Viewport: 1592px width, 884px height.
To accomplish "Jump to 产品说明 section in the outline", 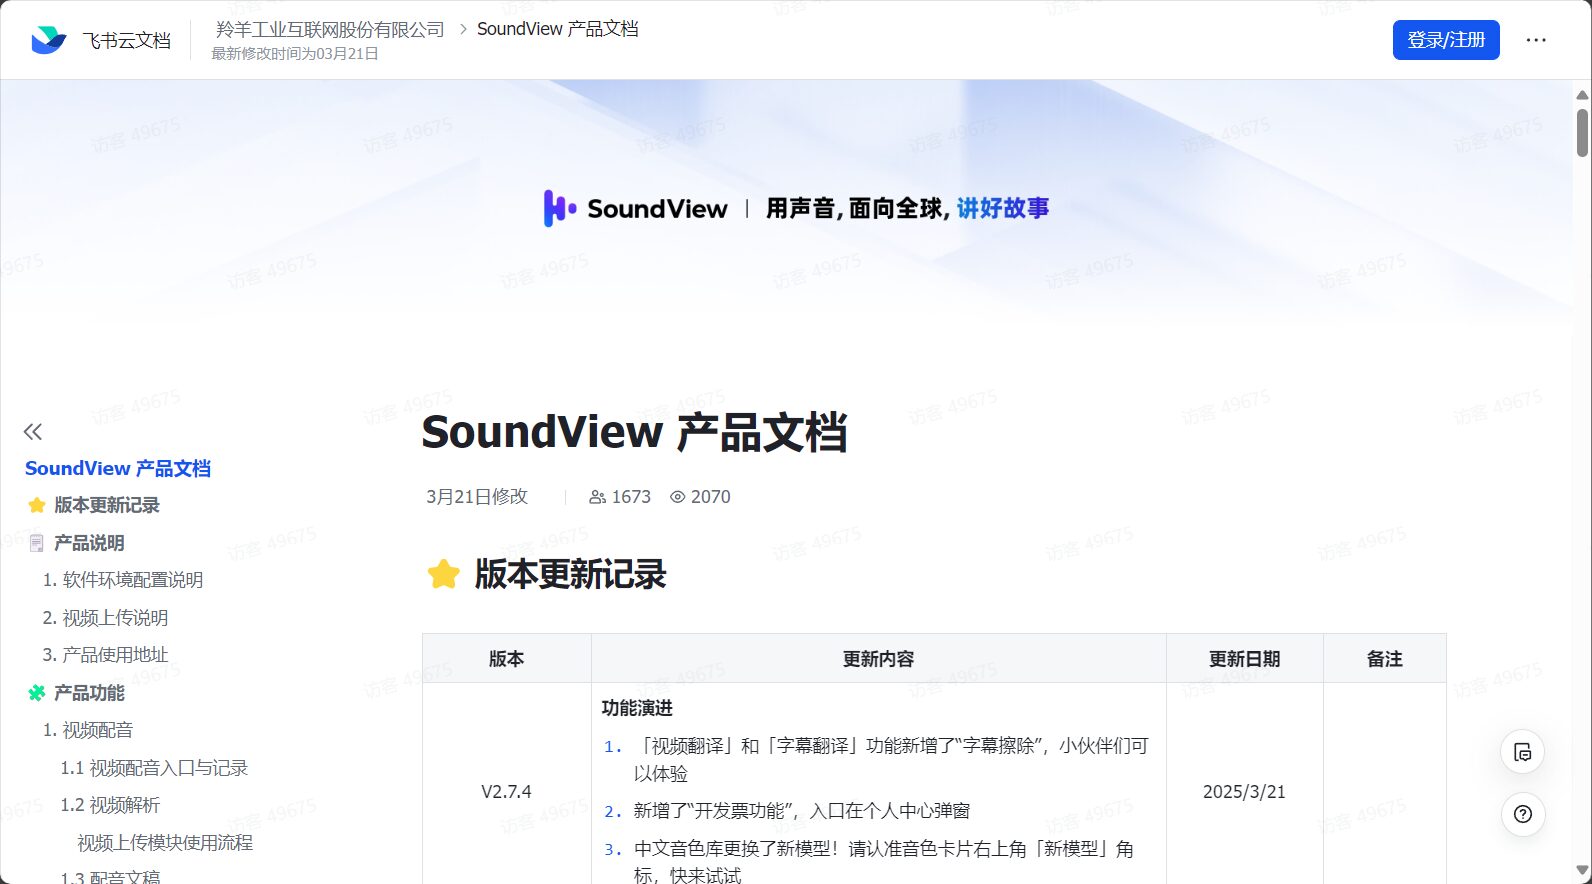I will click(x=89, y=543).
